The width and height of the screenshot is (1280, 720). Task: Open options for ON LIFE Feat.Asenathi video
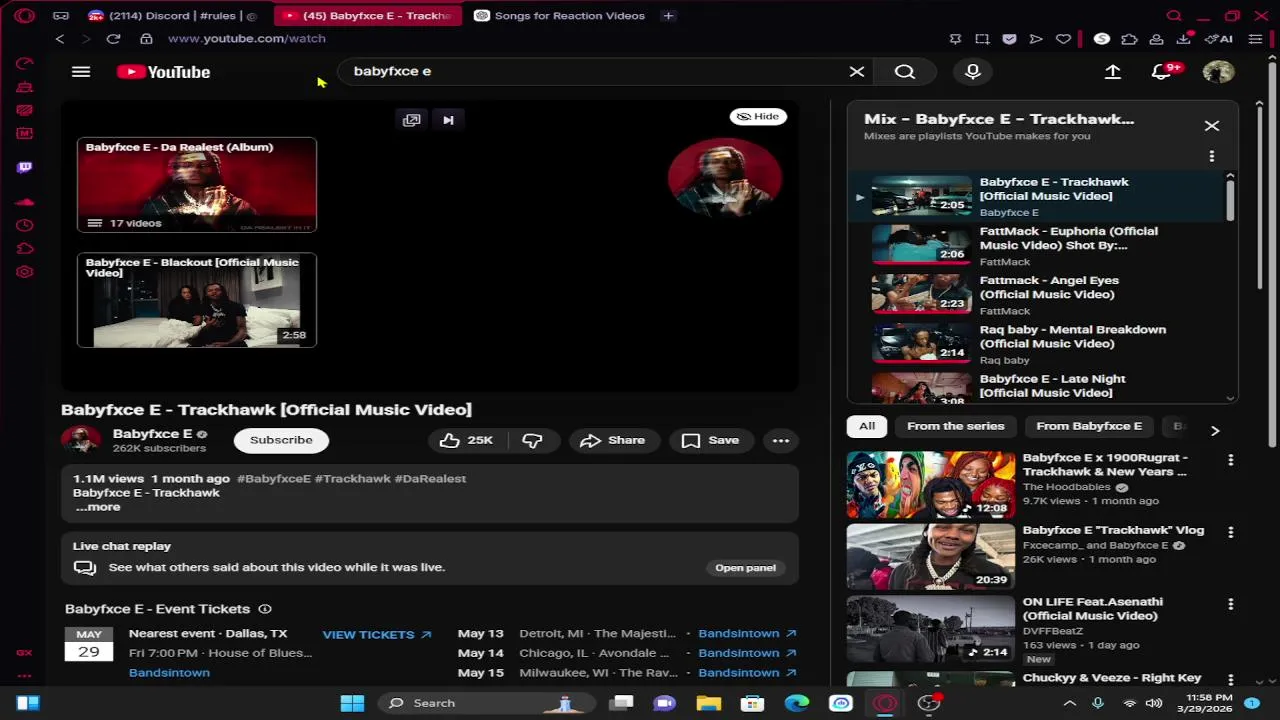1231,604
